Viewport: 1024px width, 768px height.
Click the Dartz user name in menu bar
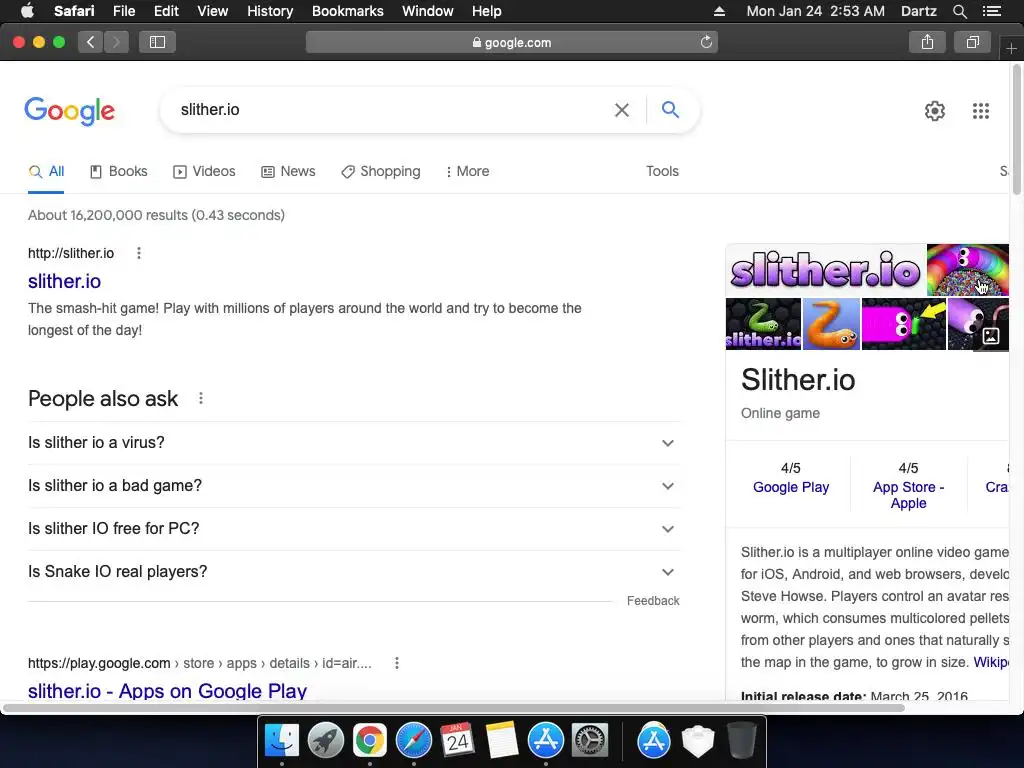918,11
